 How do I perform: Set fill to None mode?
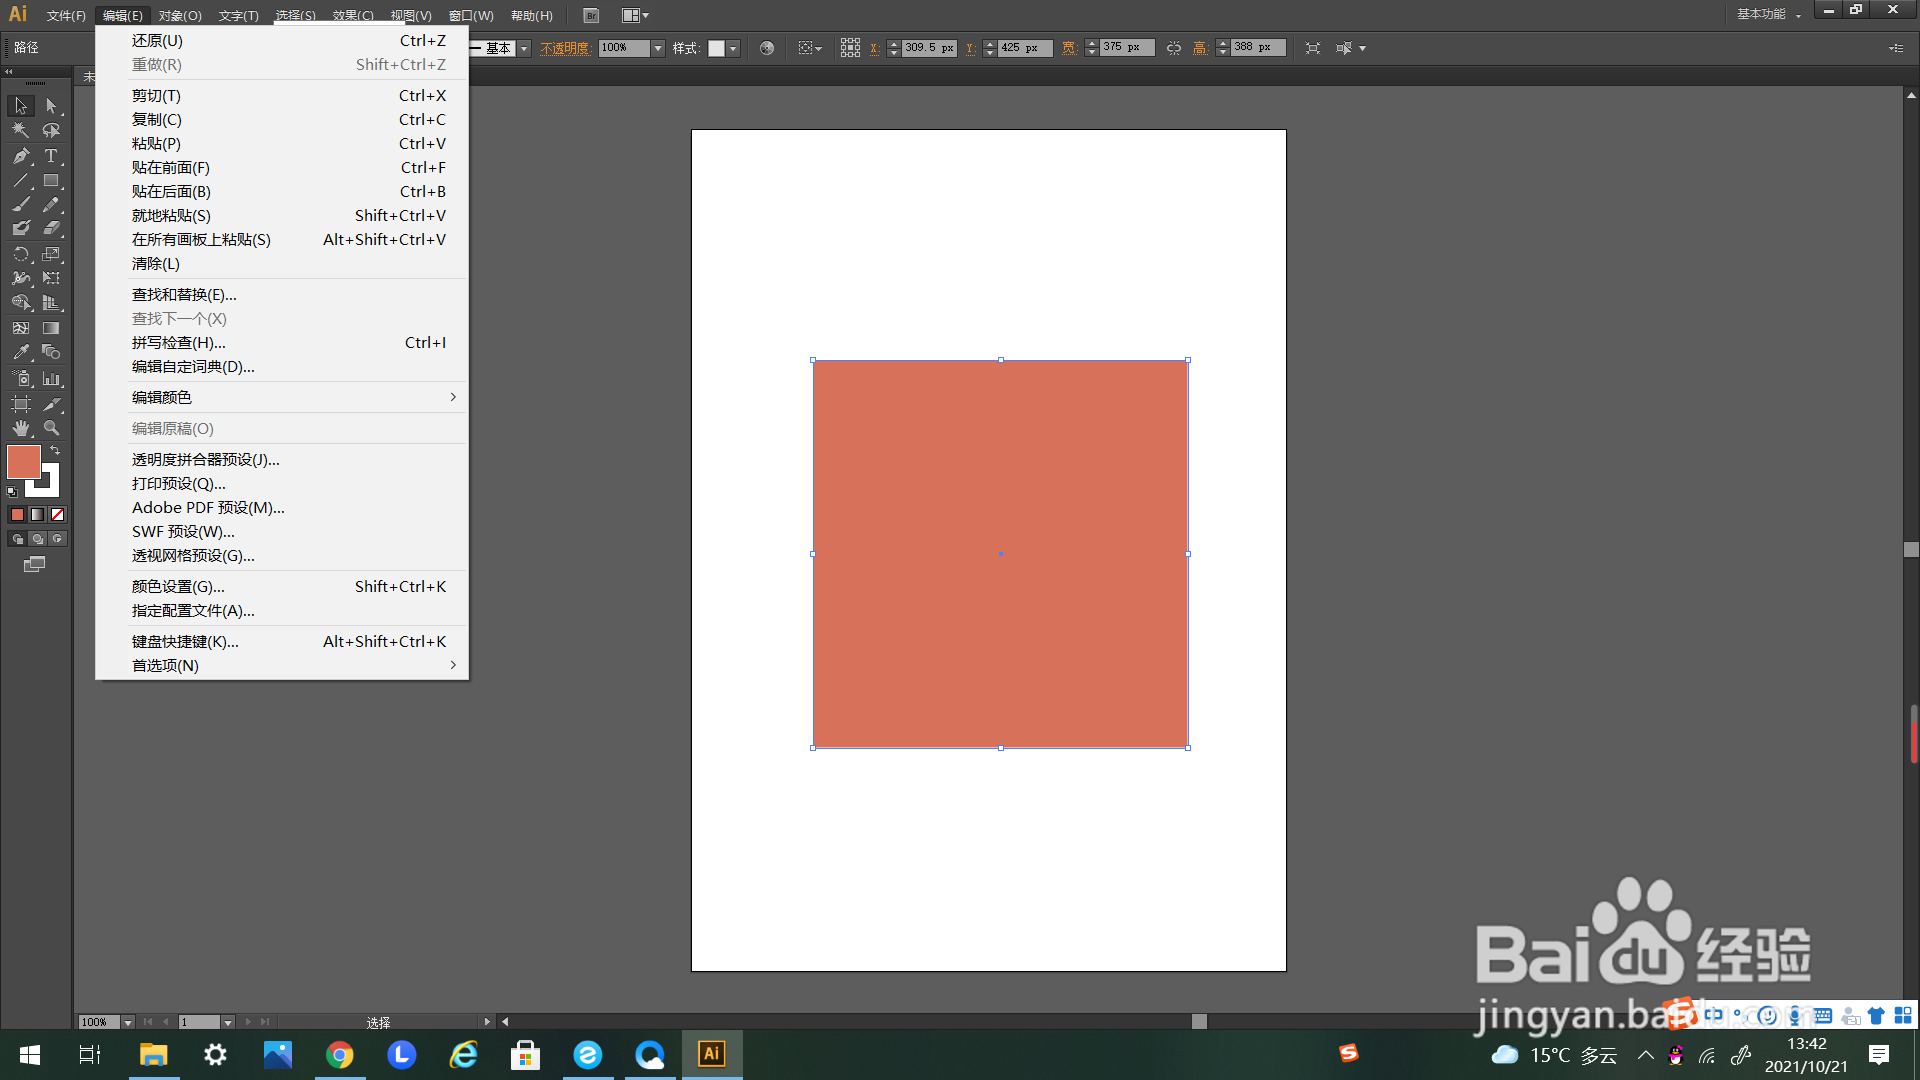coord(58,514)
